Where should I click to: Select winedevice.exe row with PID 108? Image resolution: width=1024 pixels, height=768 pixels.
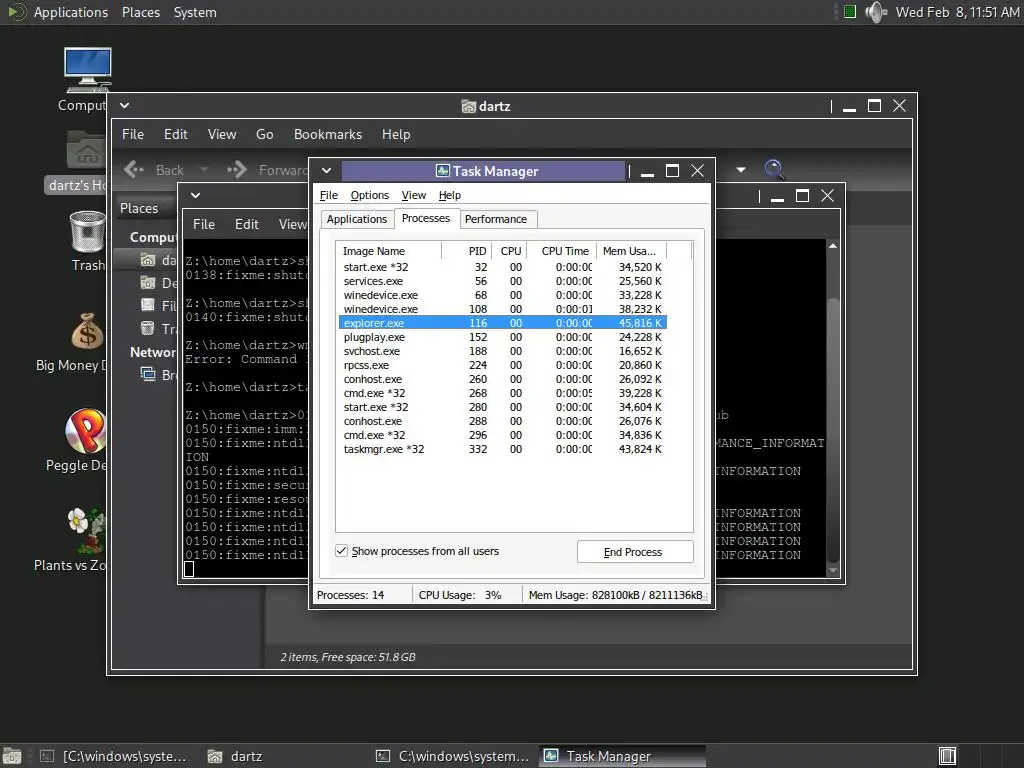click(x=502, y=309)
